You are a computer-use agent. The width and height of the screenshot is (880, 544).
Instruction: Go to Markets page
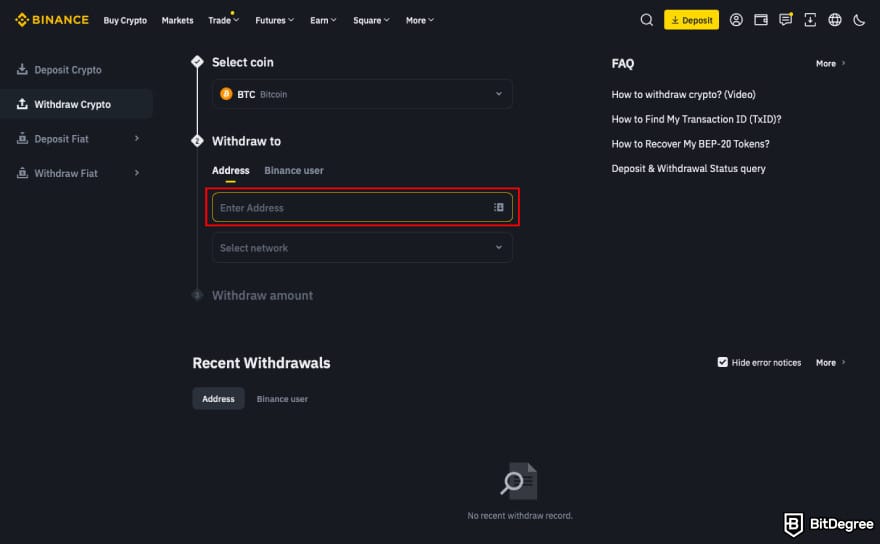pos(177,20)
